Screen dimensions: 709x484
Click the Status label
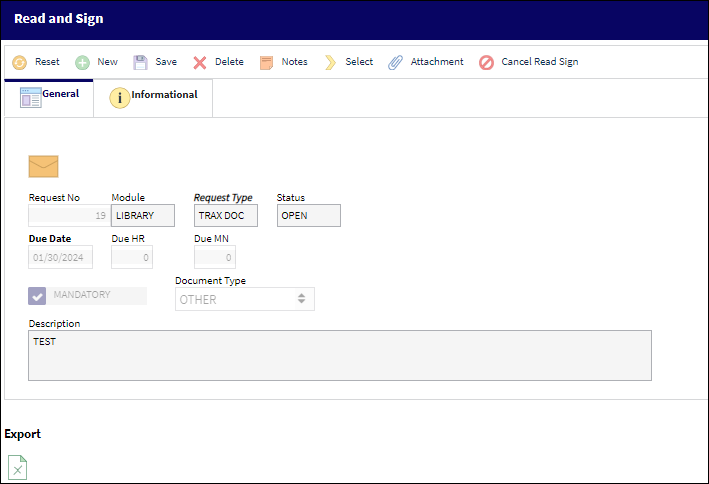click(291, 198)
